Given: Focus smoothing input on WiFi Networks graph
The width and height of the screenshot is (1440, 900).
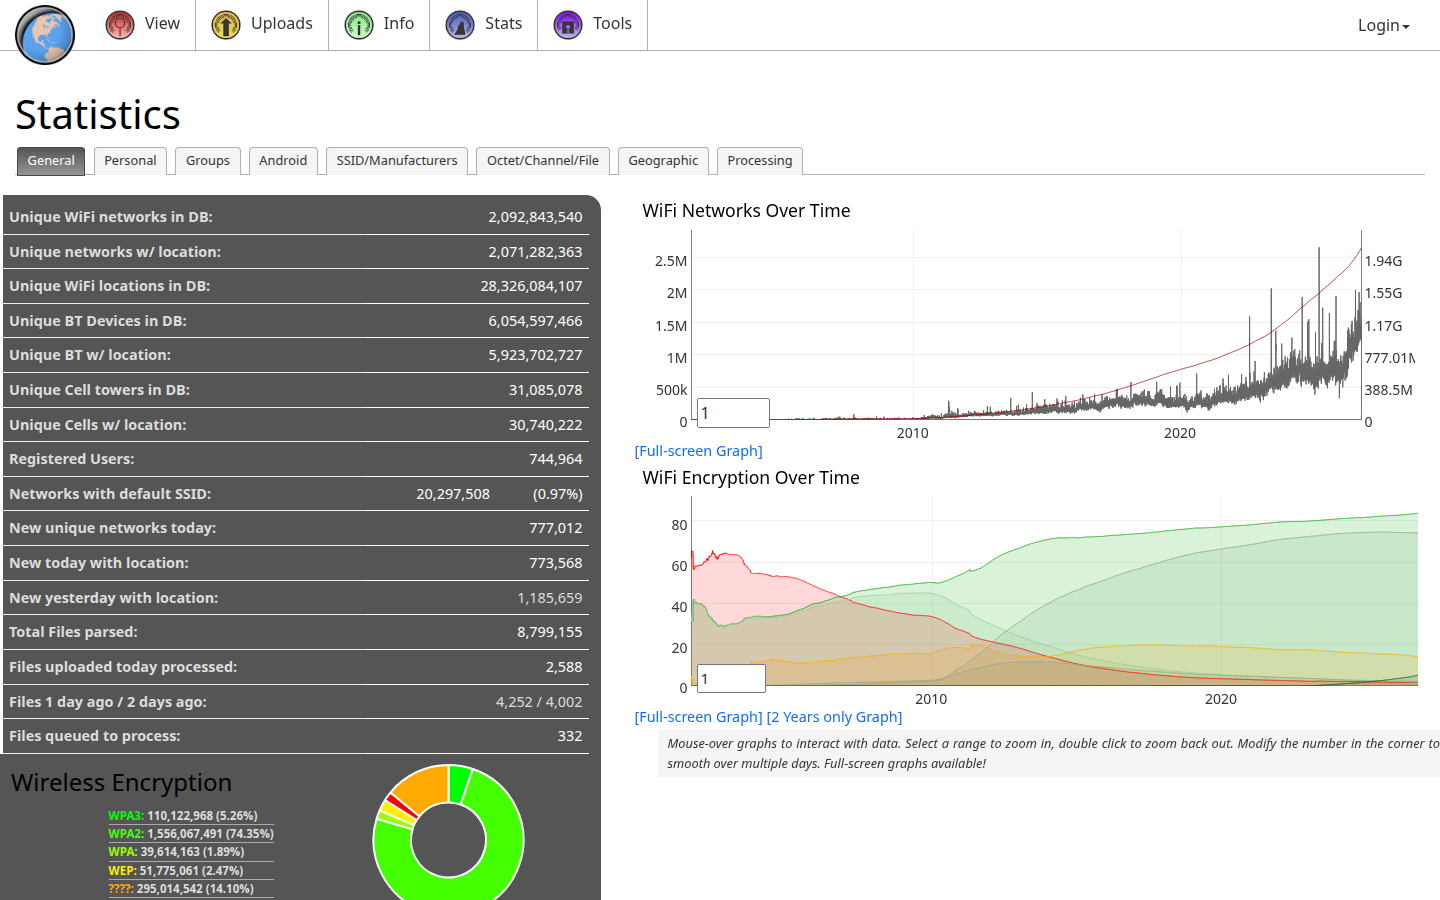Looking at the screenshot, I should coord(733,413).
